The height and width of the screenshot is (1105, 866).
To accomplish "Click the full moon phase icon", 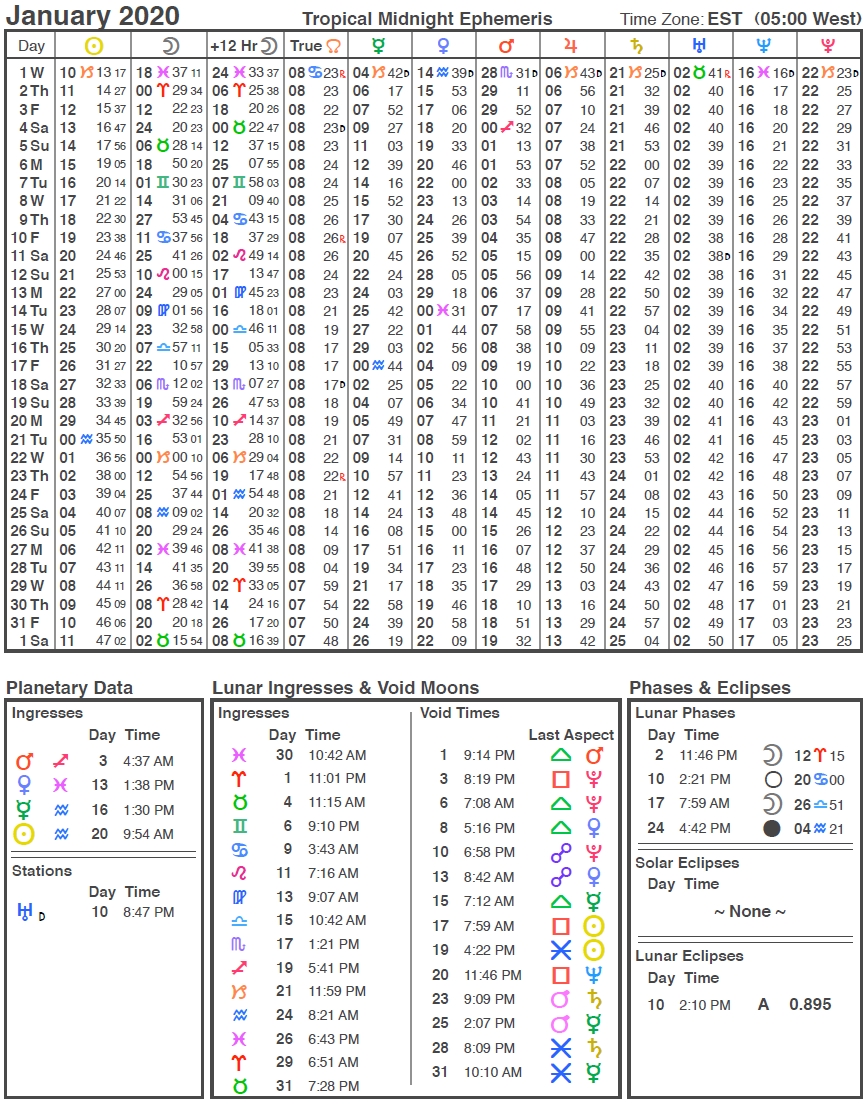I will click(773, 779).
